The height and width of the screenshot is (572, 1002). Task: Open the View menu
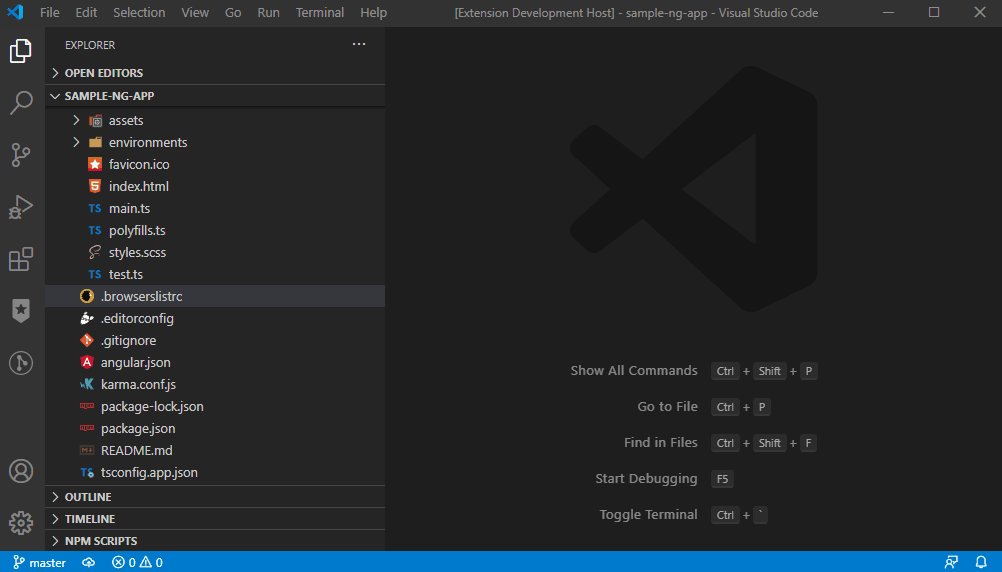[195, 13]
